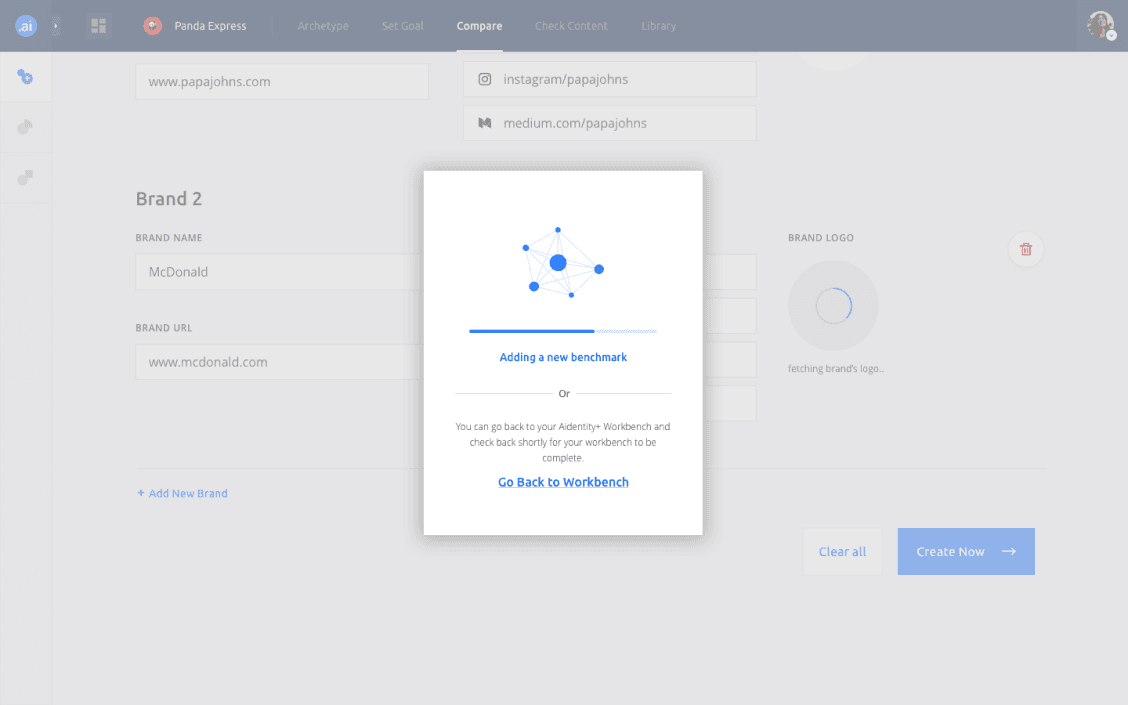Click the Medium icon in papajohns field

click(485, 123)
